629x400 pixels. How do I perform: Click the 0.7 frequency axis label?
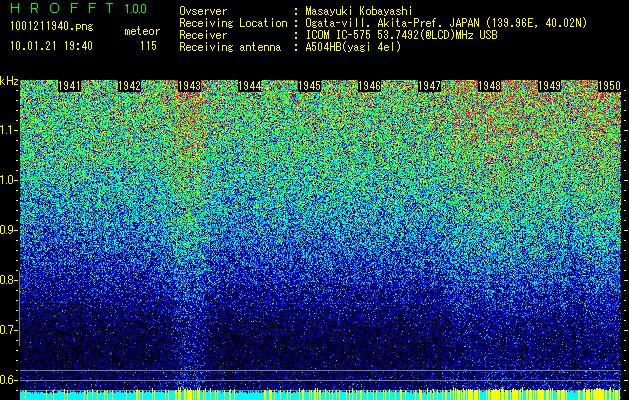[8, 330]
